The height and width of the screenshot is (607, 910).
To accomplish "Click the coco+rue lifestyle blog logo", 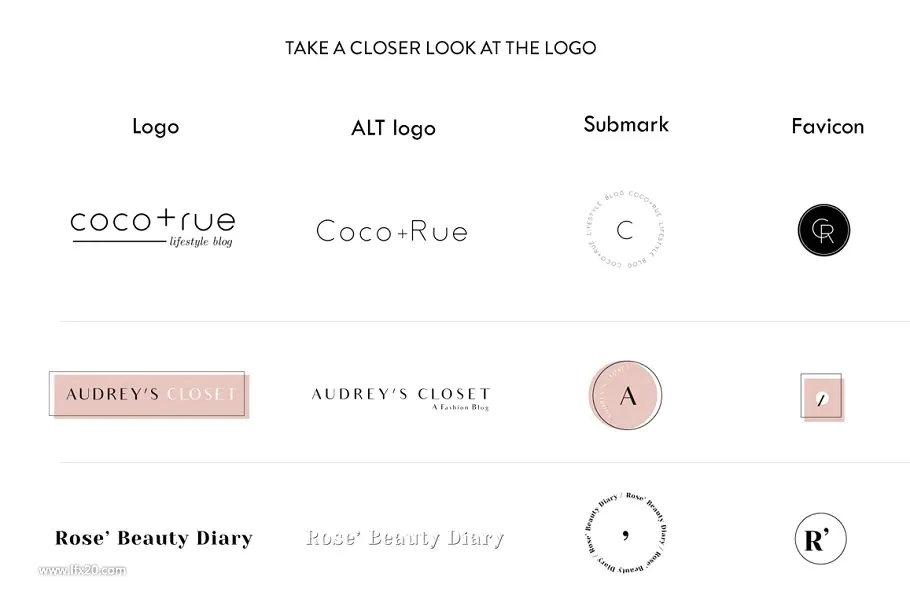I will click(x=153, y=229).
